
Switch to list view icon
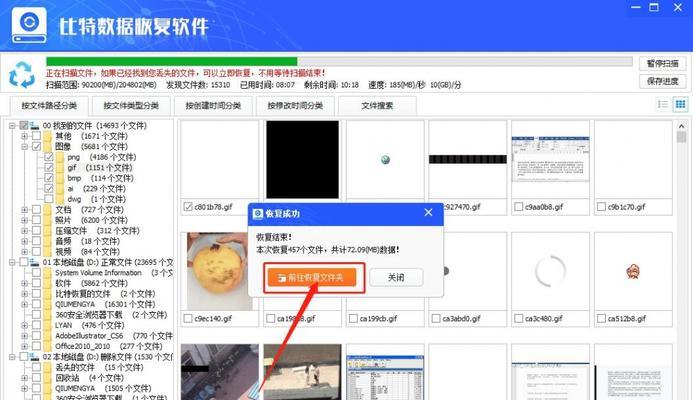tap(663, 104)
